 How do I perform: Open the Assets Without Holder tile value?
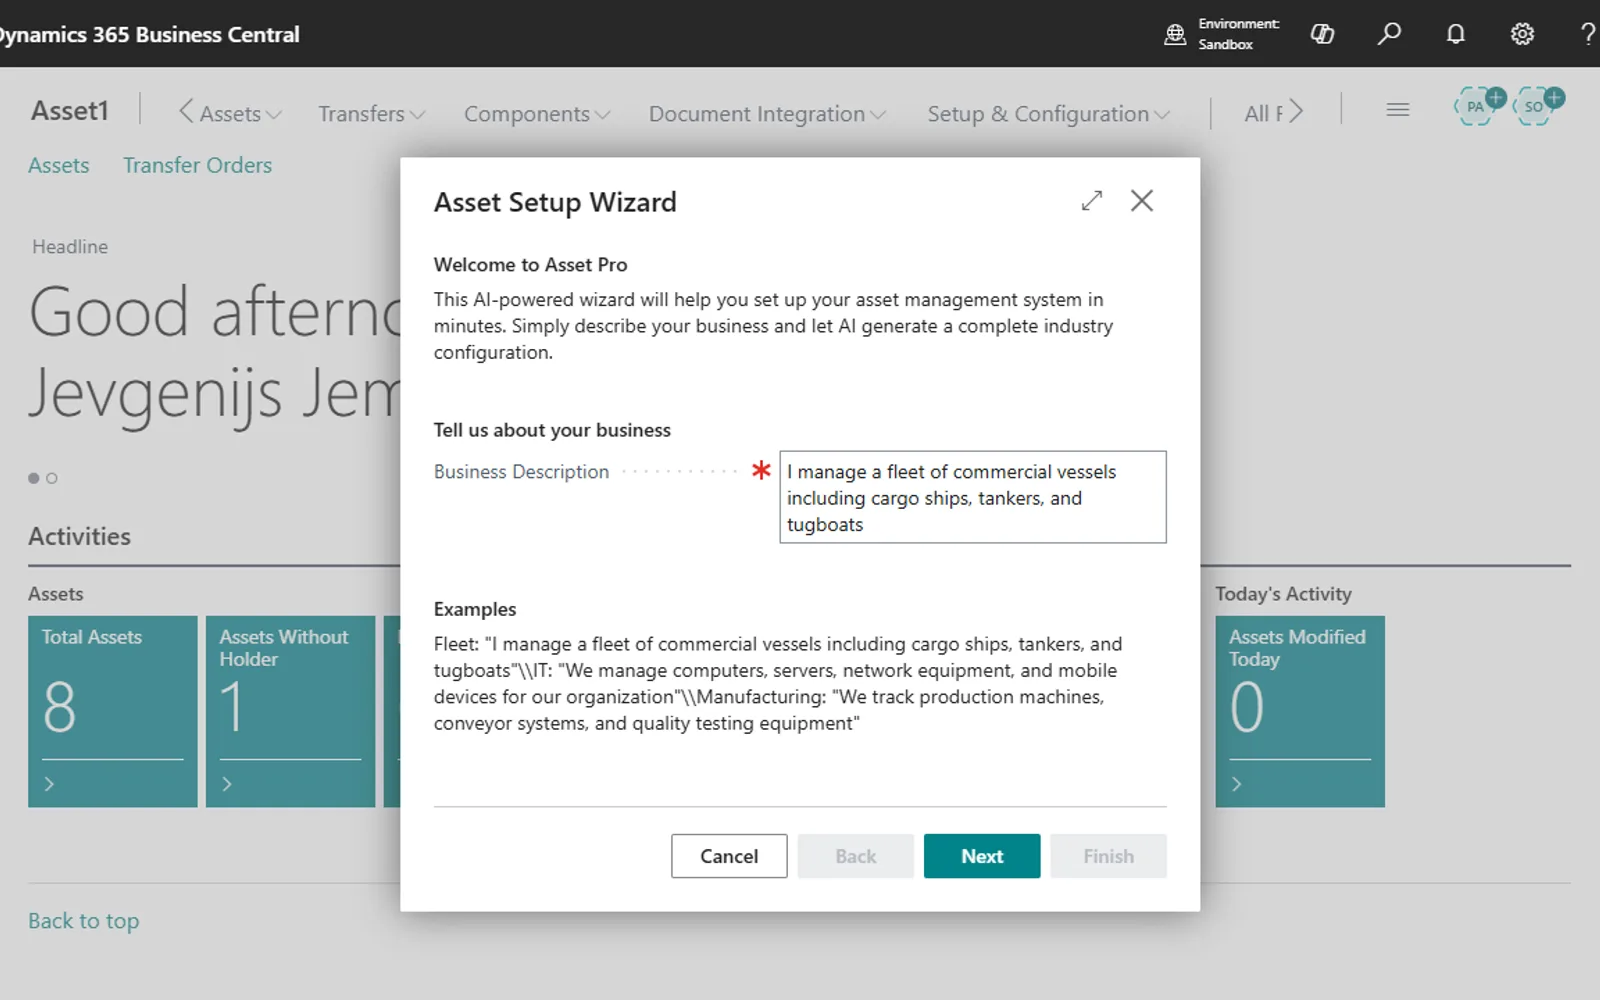(x=231, y=707)
